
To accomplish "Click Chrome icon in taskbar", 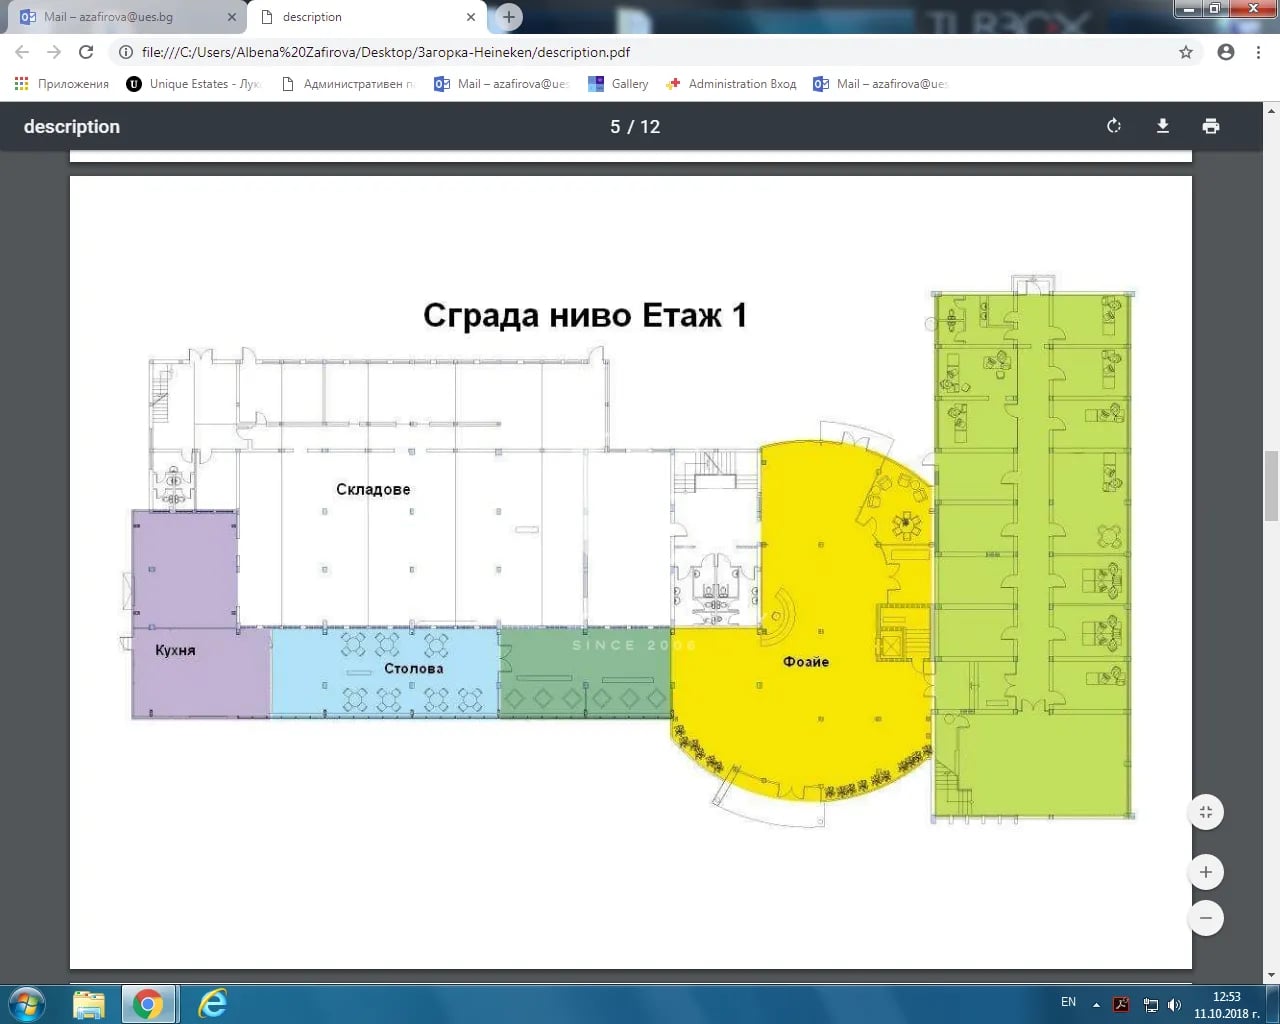I will point(148,1003).
